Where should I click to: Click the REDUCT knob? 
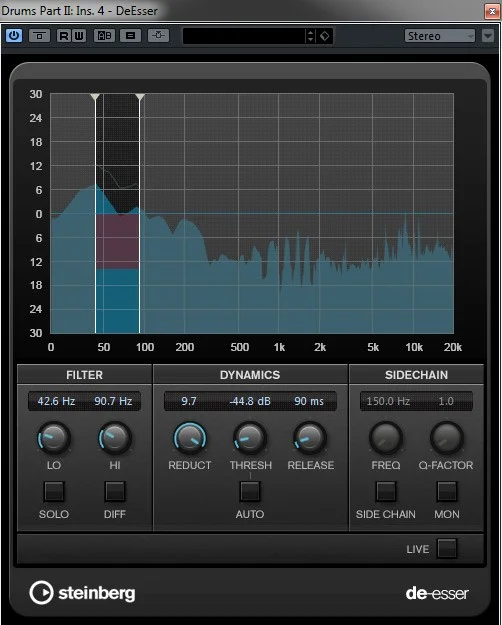[x=190, y=438]
